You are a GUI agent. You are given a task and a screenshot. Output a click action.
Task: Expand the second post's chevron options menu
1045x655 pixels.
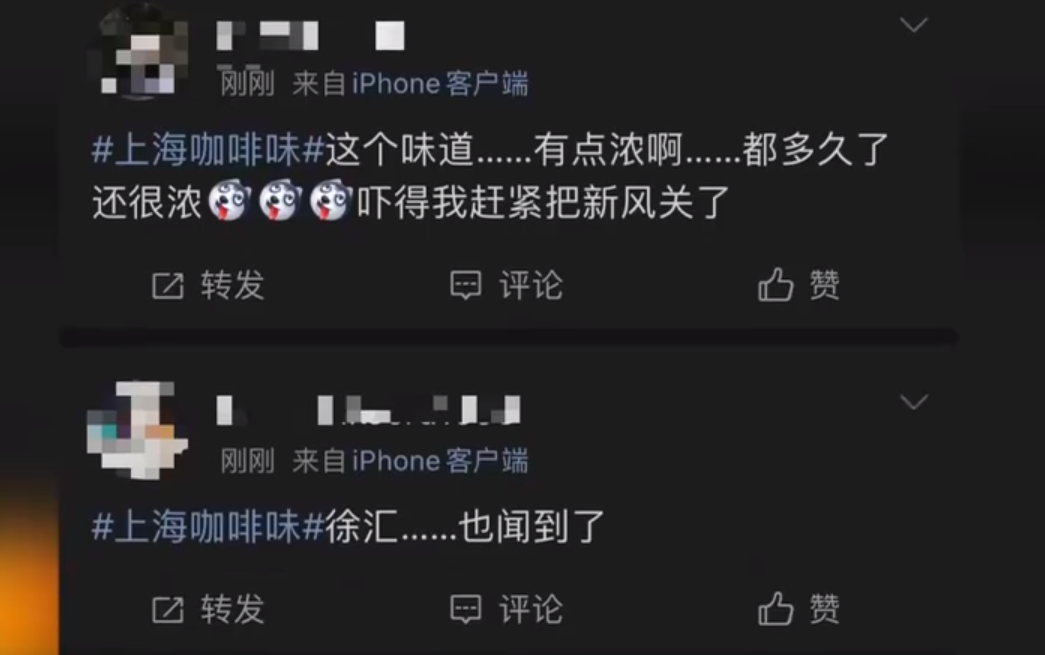[x=914, y=402]
